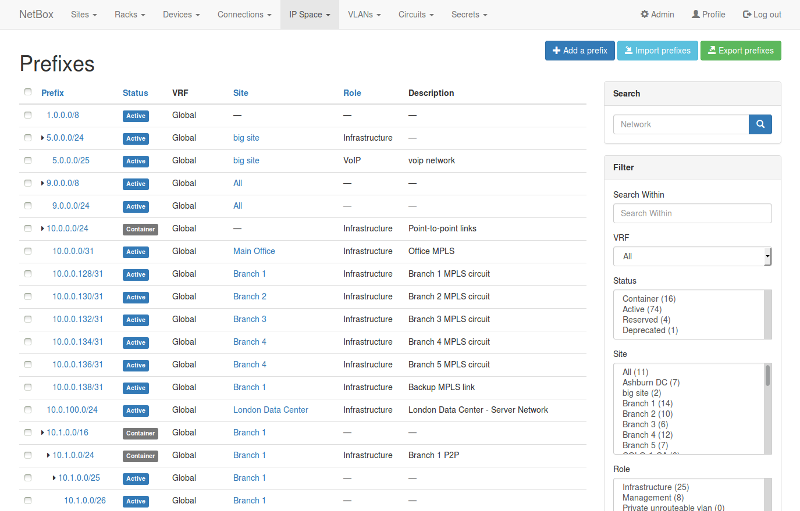Click the magnifier search button
The image size is (800, 511).
click(760, 124)
